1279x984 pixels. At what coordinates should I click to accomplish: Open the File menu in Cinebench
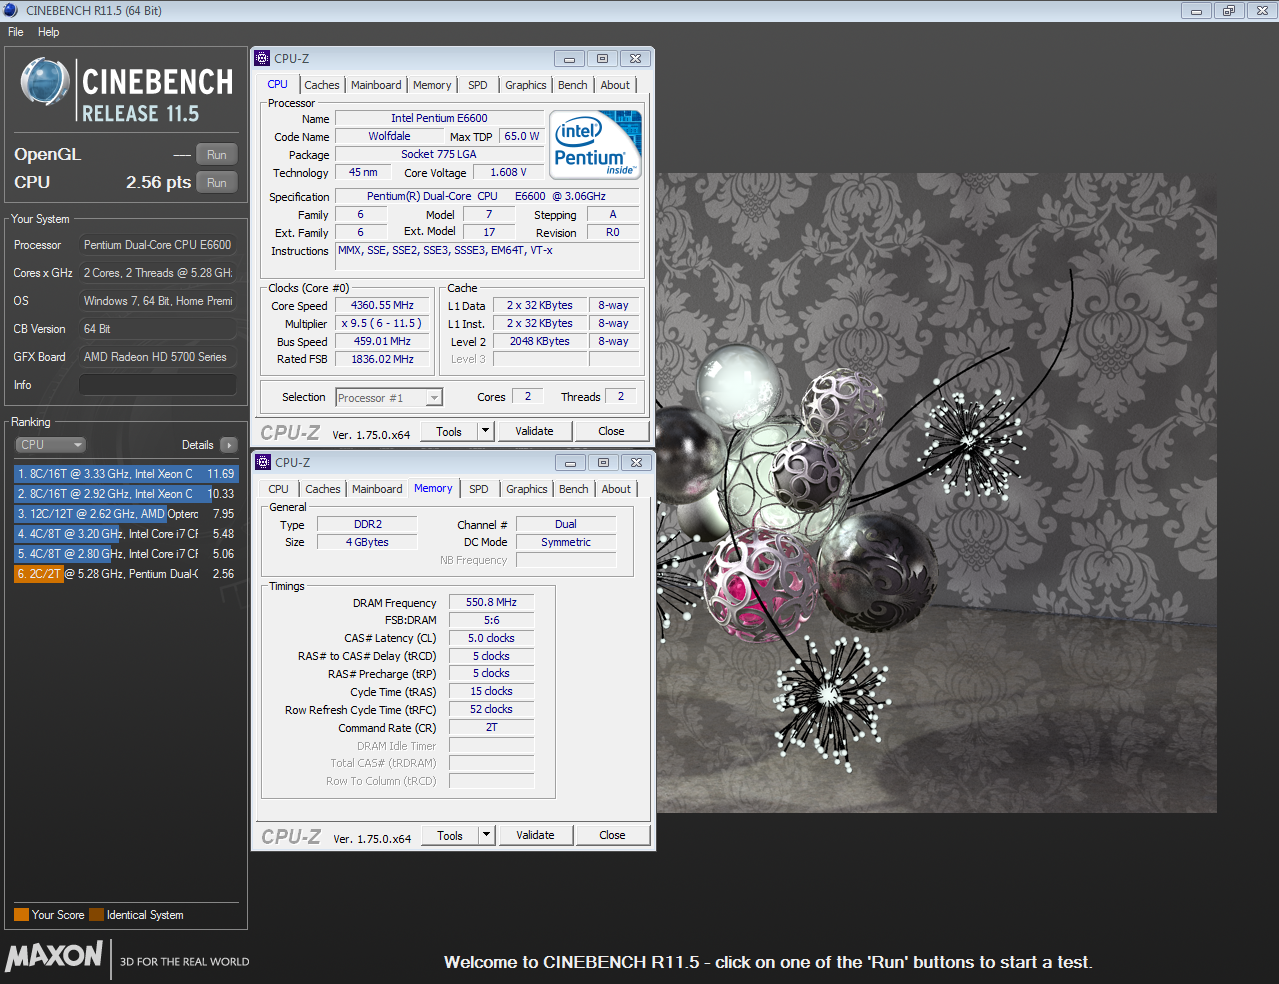15,32
